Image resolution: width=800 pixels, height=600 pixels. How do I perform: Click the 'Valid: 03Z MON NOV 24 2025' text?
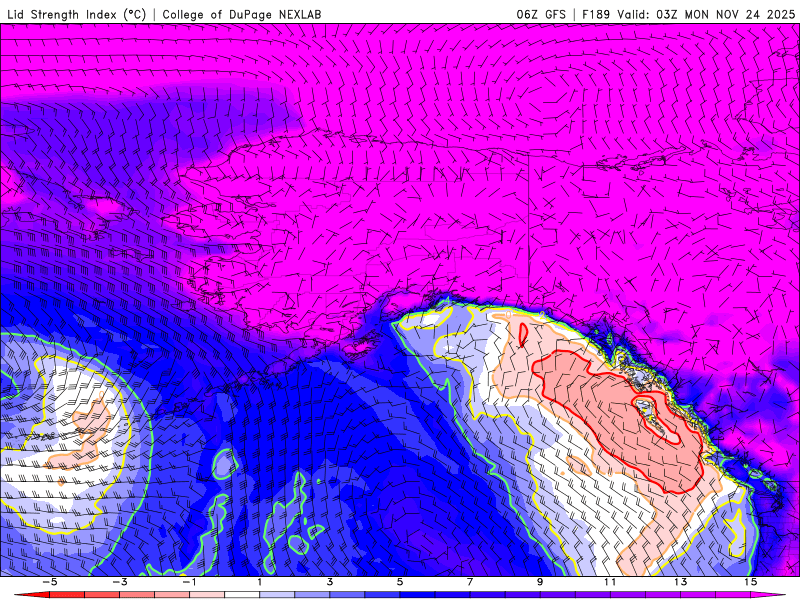point(706,14)
